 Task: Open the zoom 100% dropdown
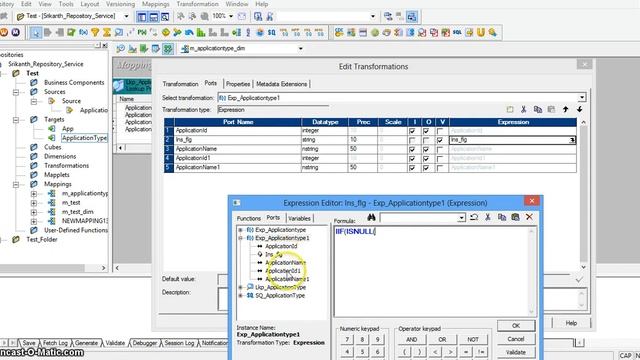231,16
